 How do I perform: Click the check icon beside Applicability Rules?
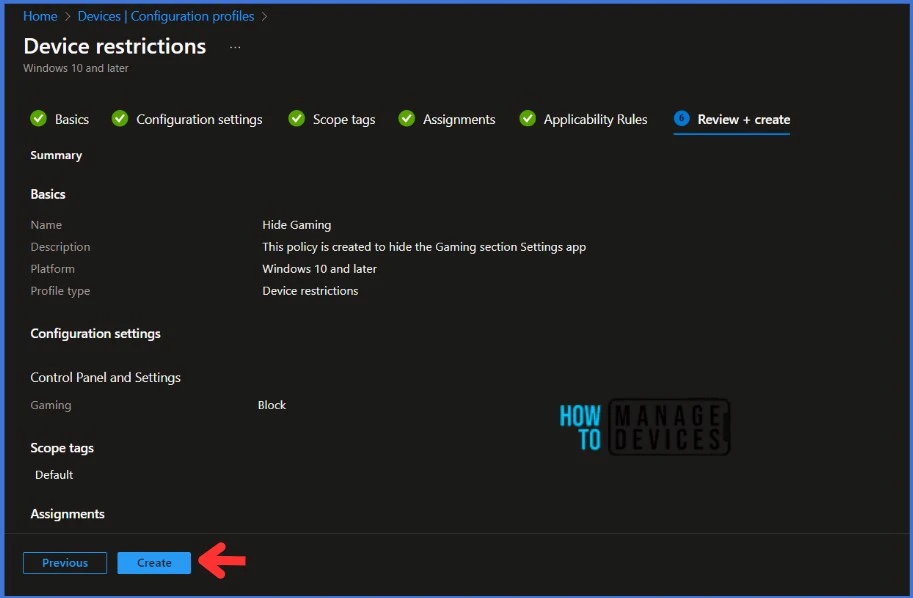(528, 119)
